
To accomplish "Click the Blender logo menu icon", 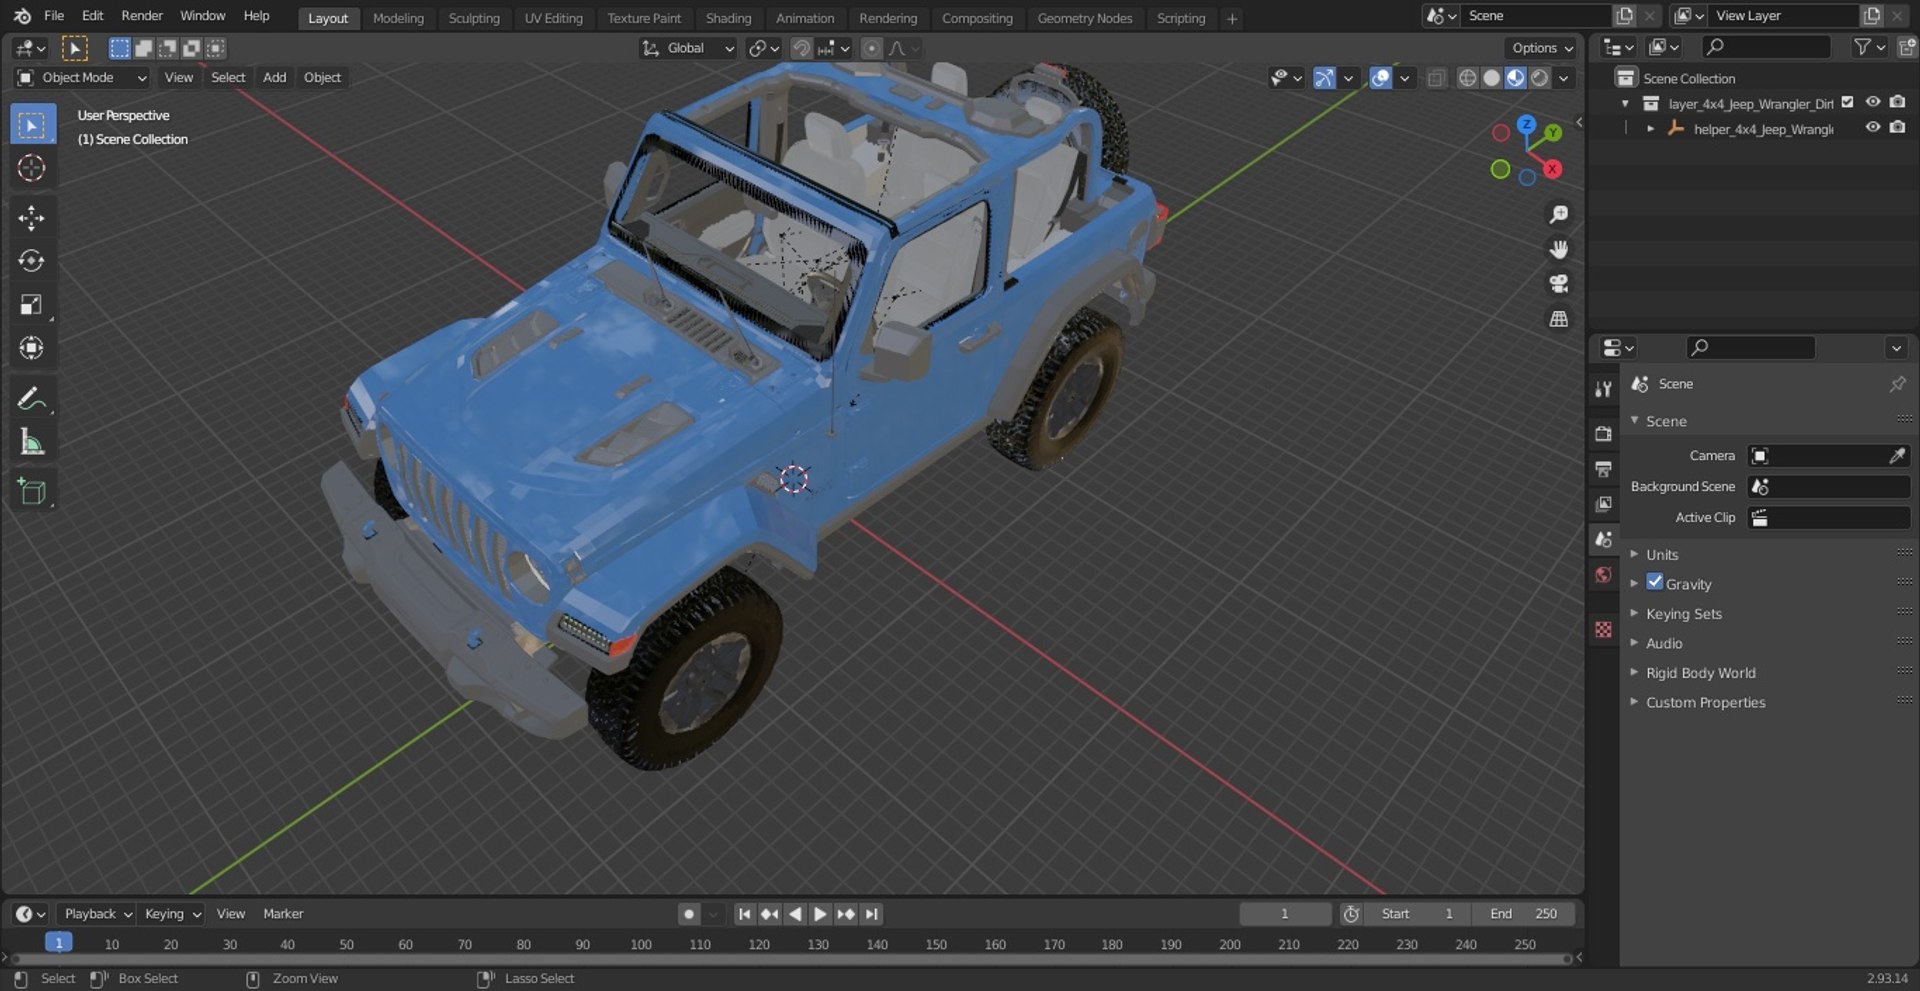I will [22, 16].
